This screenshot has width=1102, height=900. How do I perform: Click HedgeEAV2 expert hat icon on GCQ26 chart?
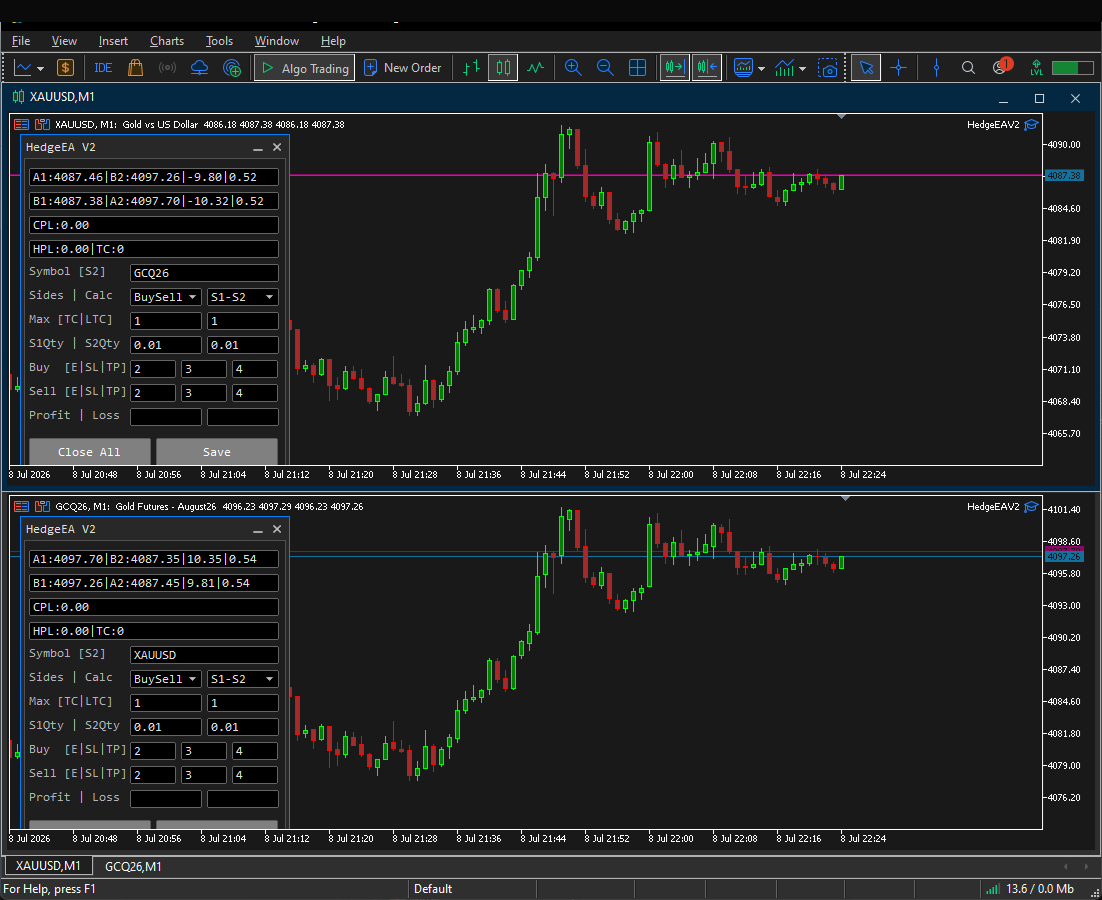click(x=1031, y=507)
